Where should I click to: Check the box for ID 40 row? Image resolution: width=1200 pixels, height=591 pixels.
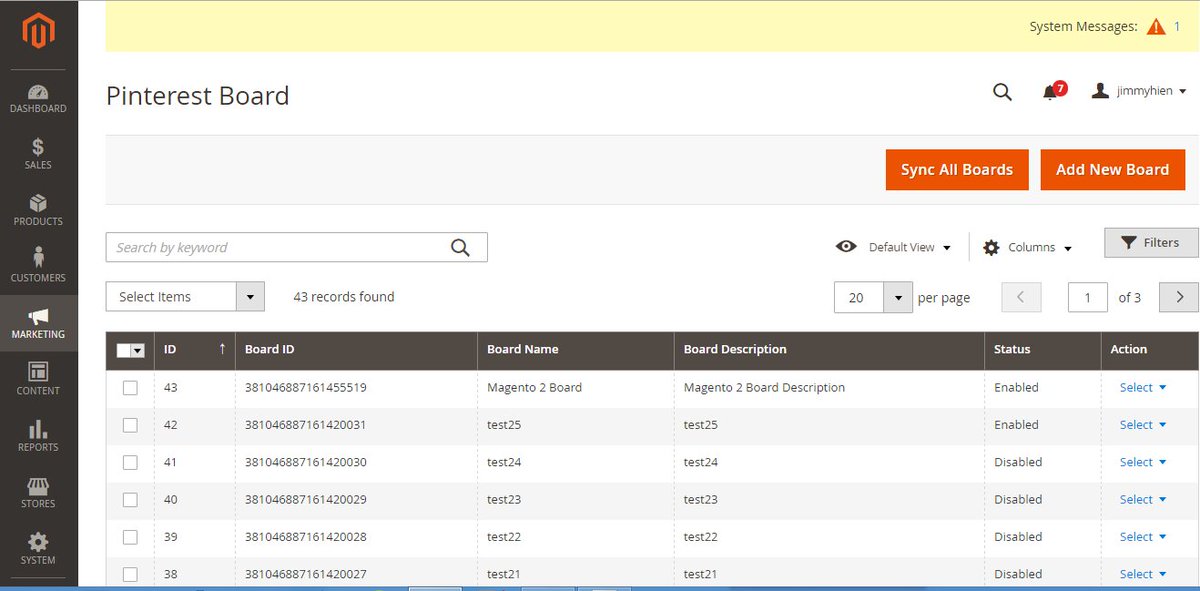pyautogui.click(x=130, y=499)
